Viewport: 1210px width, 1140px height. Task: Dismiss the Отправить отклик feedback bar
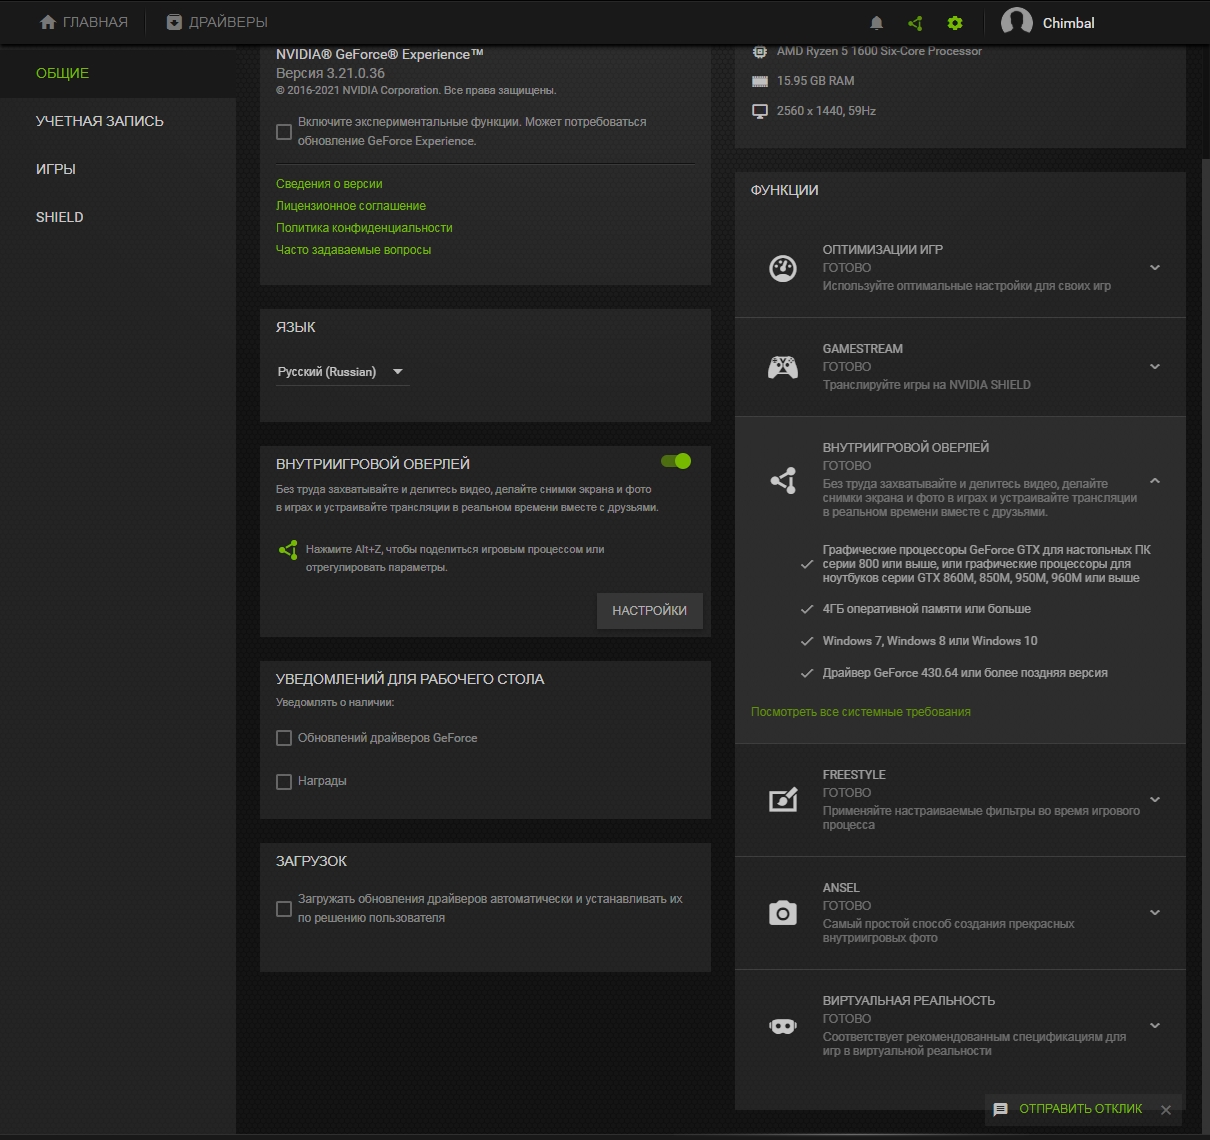(1166, 1109)
